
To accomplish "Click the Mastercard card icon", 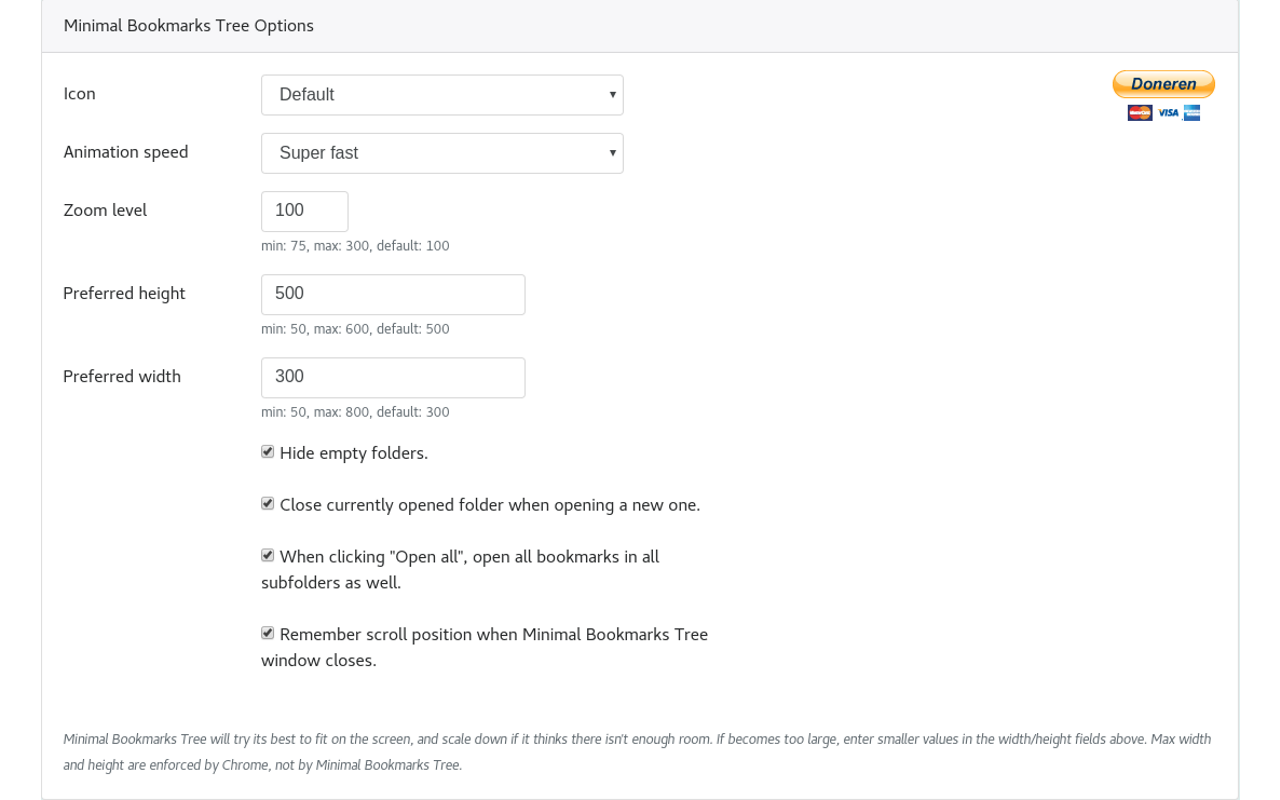I will (x=1140, y=113).
